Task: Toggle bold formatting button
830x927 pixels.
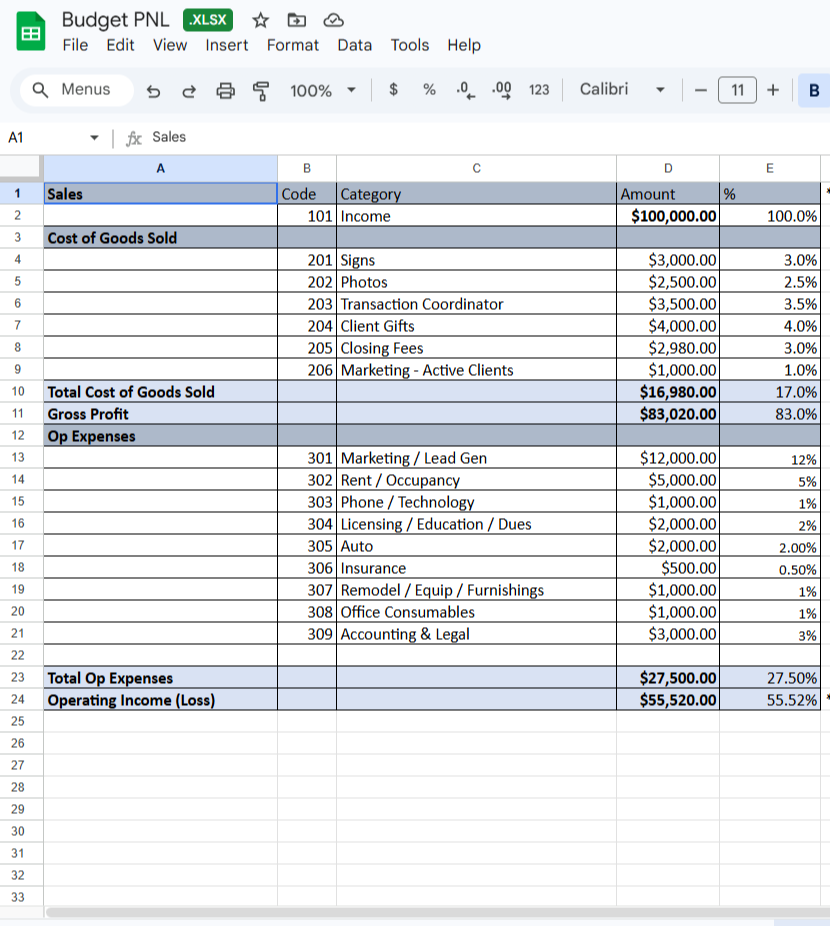Action: click(813, 90)
